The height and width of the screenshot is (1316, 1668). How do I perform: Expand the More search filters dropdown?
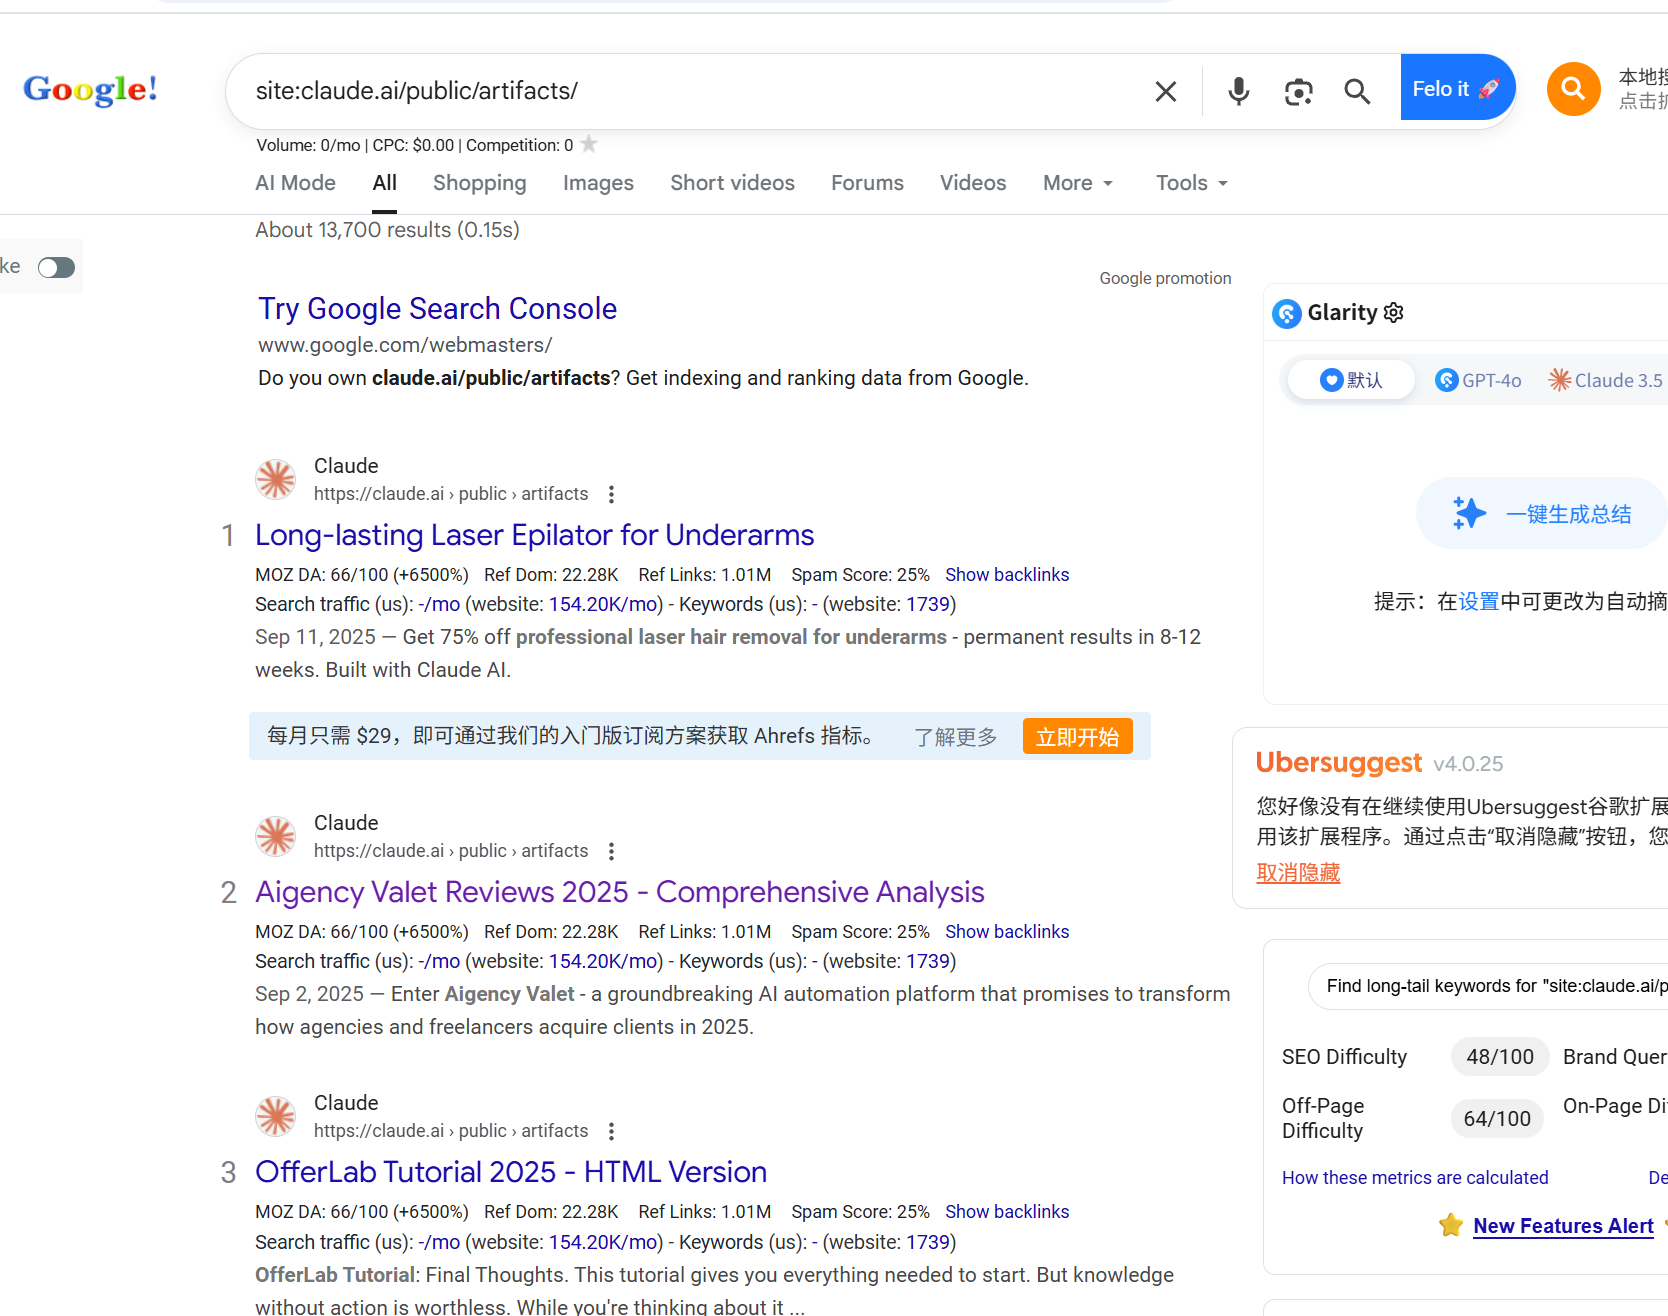click(x=1077, y=183)
